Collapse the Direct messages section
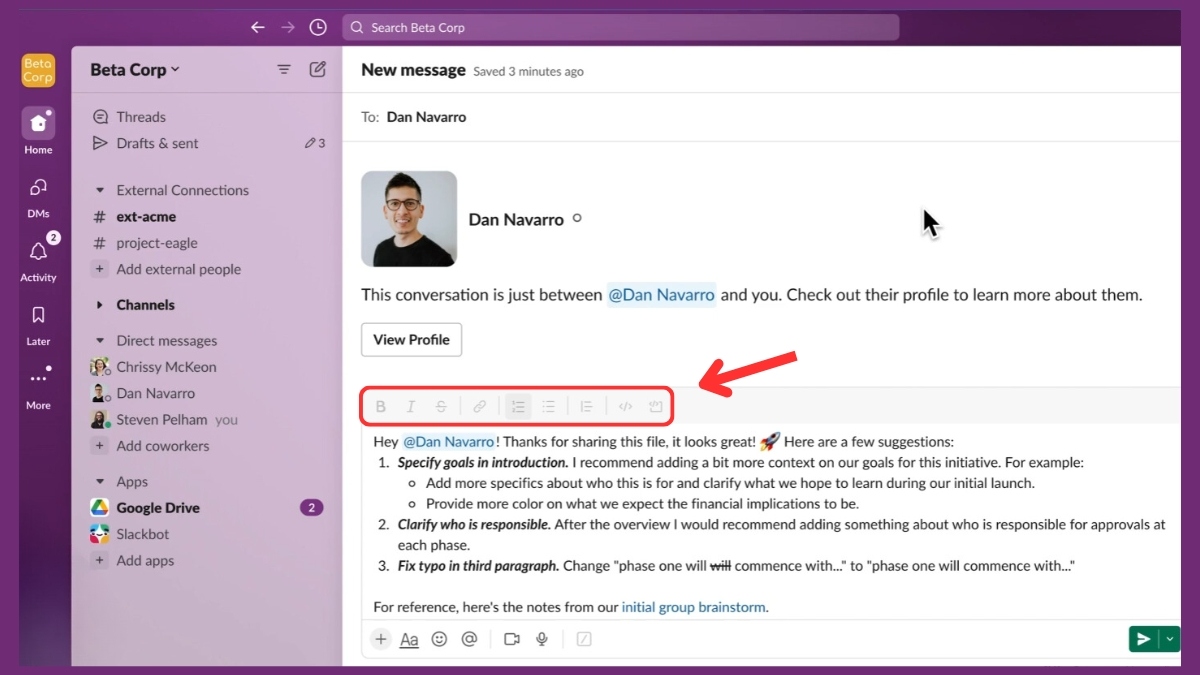Viewport: 1200px width, 675px height. click(99, 341)
